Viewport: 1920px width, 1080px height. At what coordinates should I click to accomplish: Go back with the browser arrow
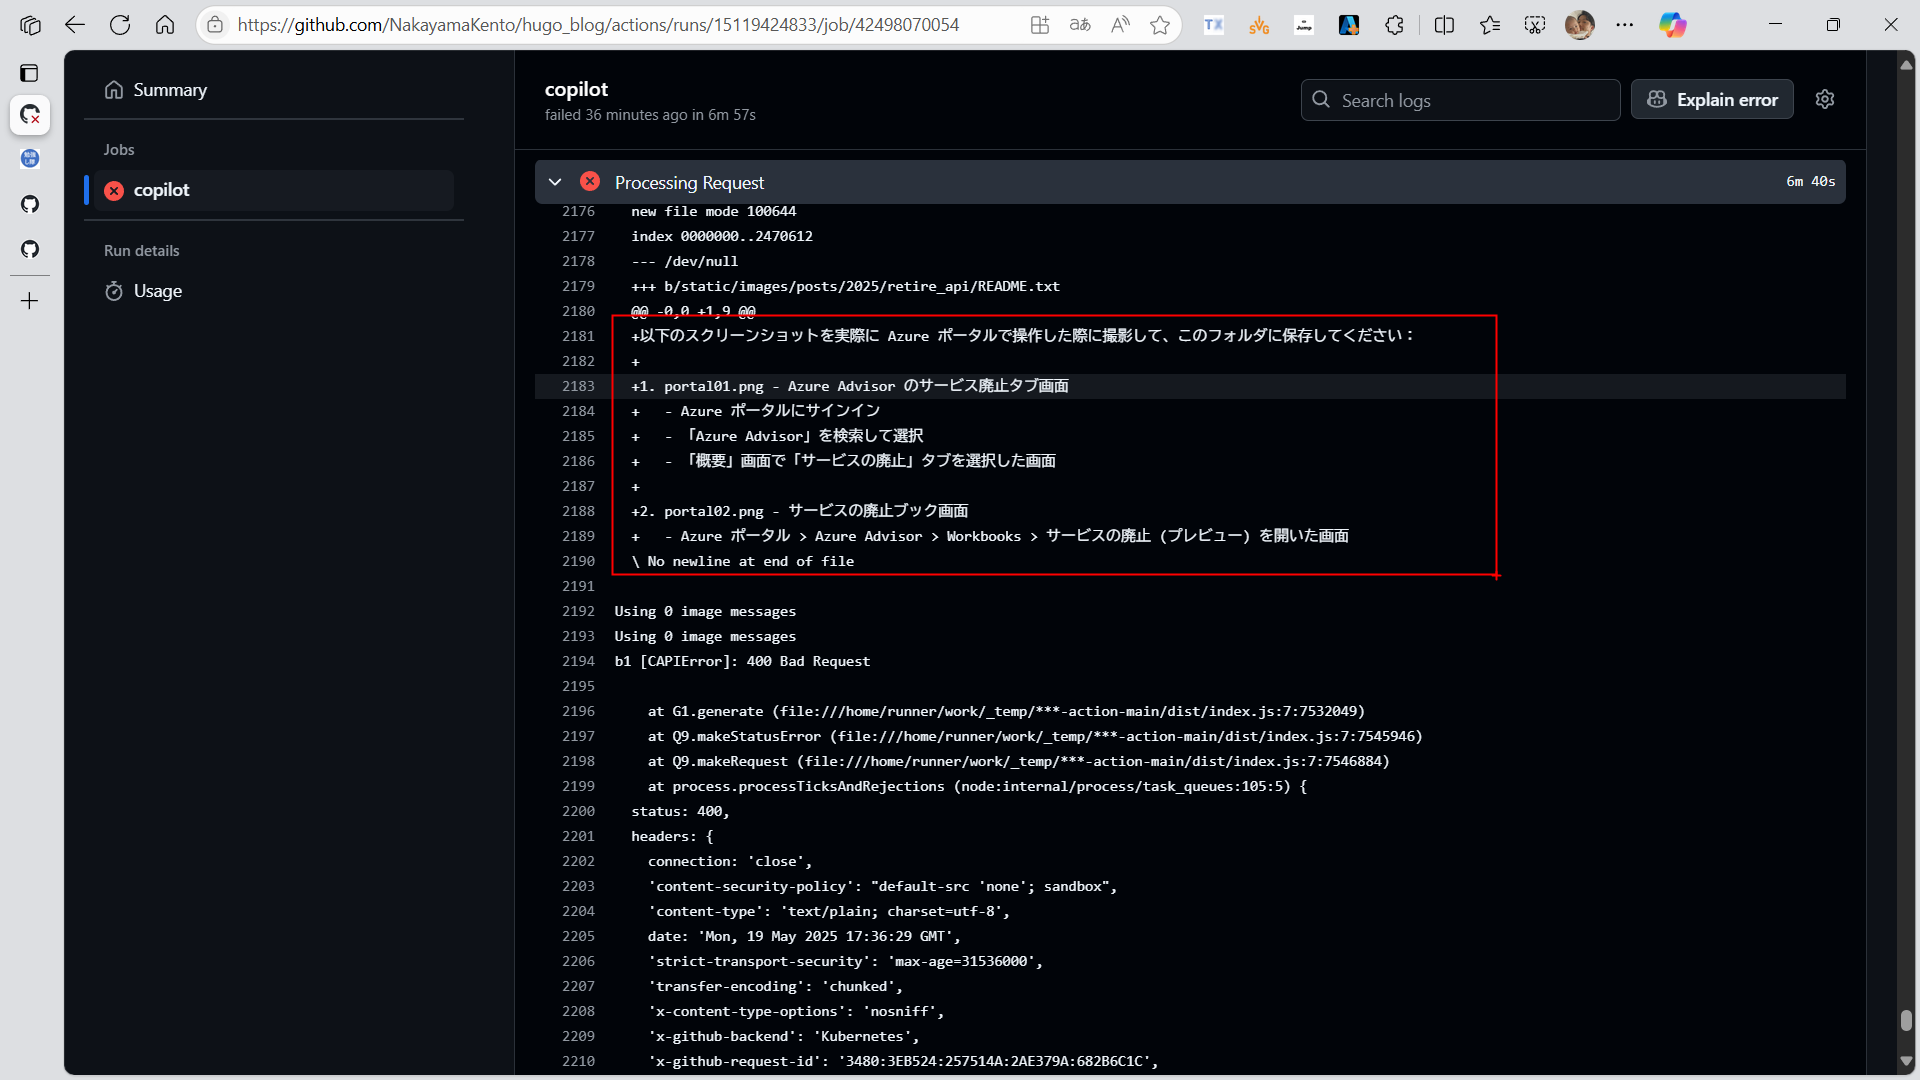pos(74,25)
